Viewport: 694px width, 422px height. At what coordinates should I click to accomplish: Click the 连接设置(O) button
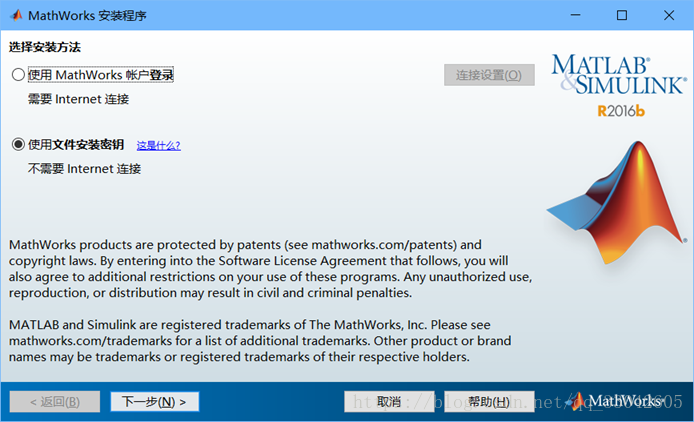489,75
